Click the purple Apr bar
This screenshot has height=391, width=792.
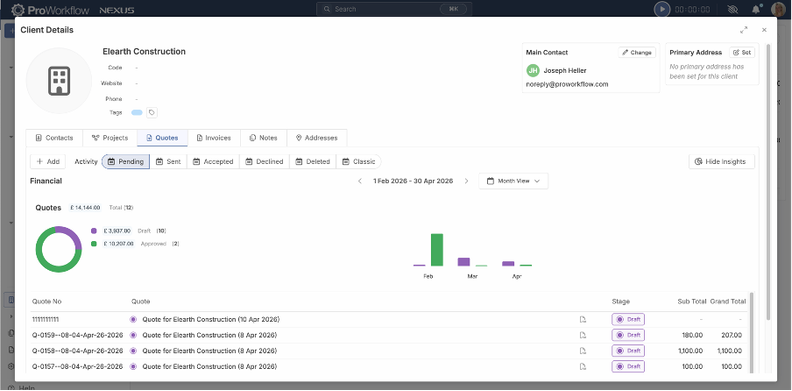(x=508, y=263)
